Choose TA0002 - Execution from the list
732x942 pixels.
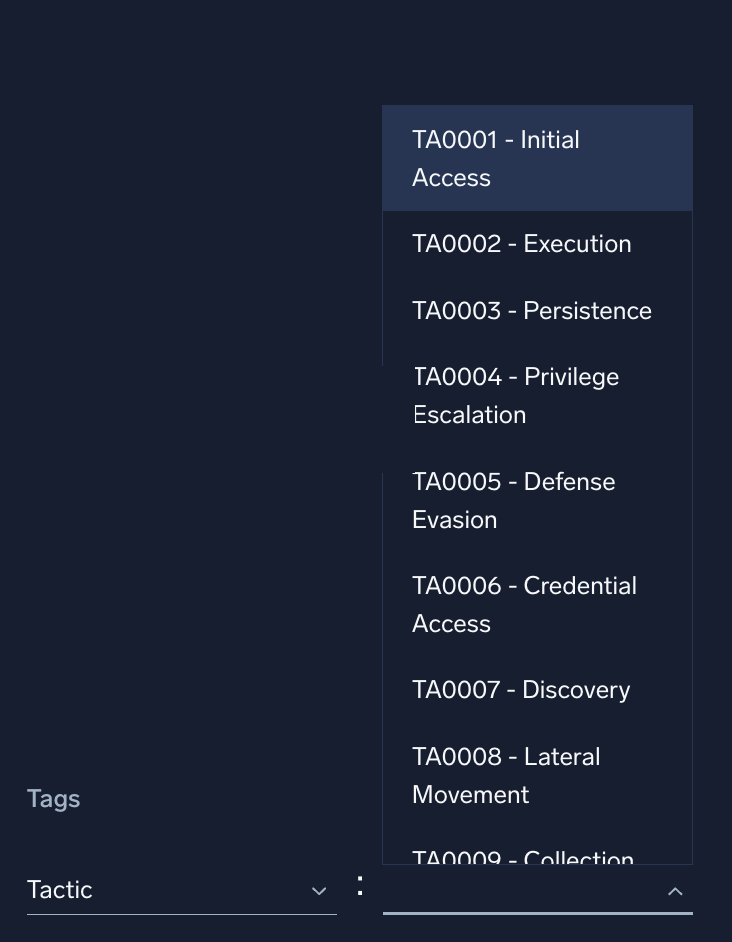point(521,243)
